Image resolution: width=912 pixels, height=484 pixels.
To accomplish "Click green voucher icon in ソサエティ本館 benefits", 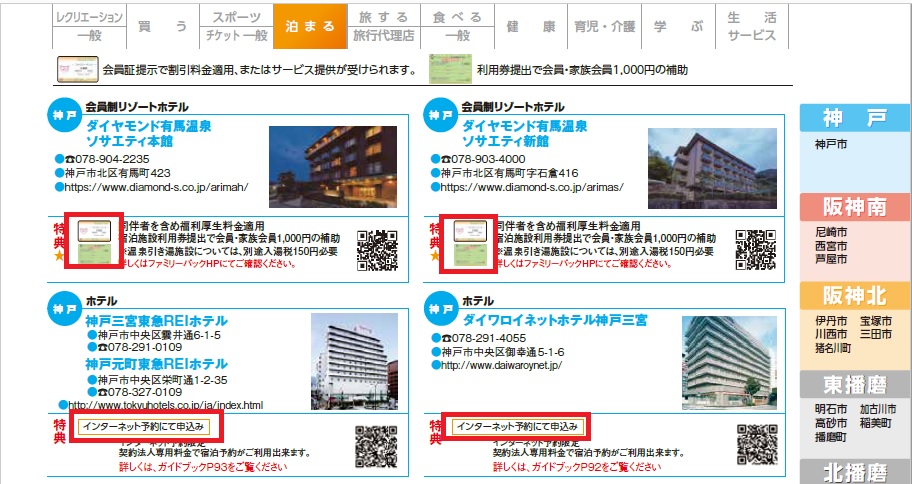I will (x=94, y=255).
